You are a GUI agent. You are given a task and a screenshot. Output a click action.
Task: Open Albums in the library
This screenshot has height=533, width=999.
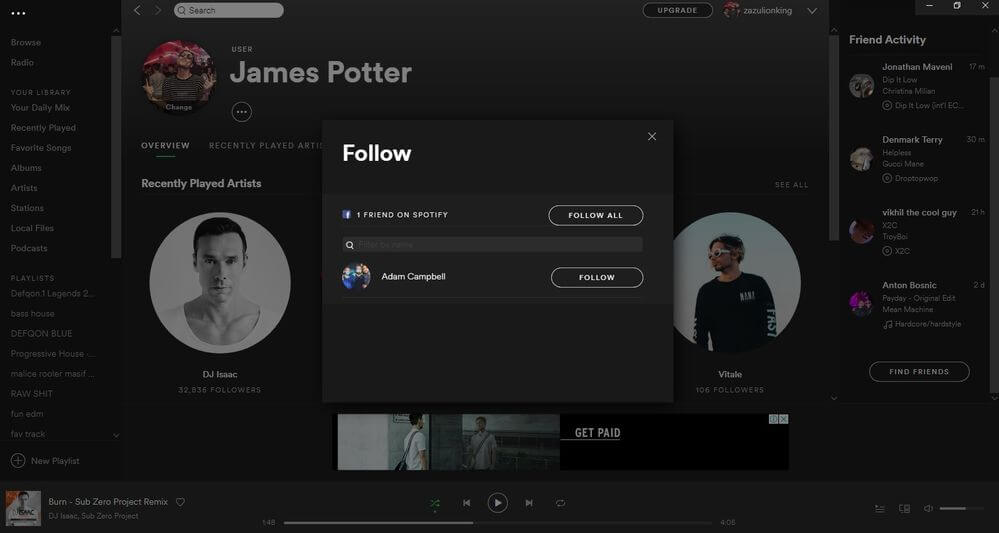[26, 167]
